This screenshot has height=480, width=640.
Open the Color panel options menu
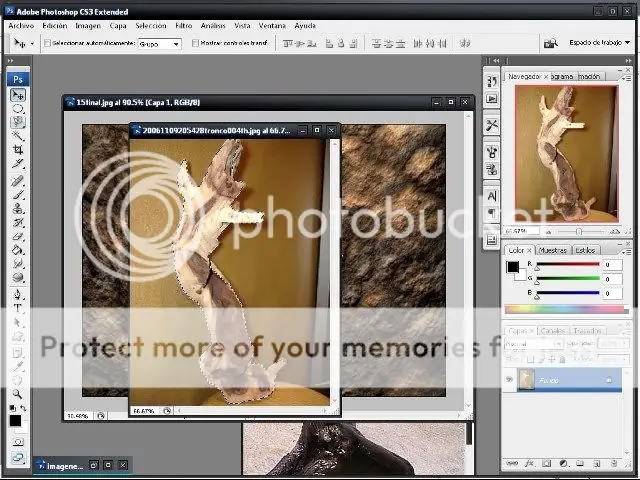(x=625, y=252)
